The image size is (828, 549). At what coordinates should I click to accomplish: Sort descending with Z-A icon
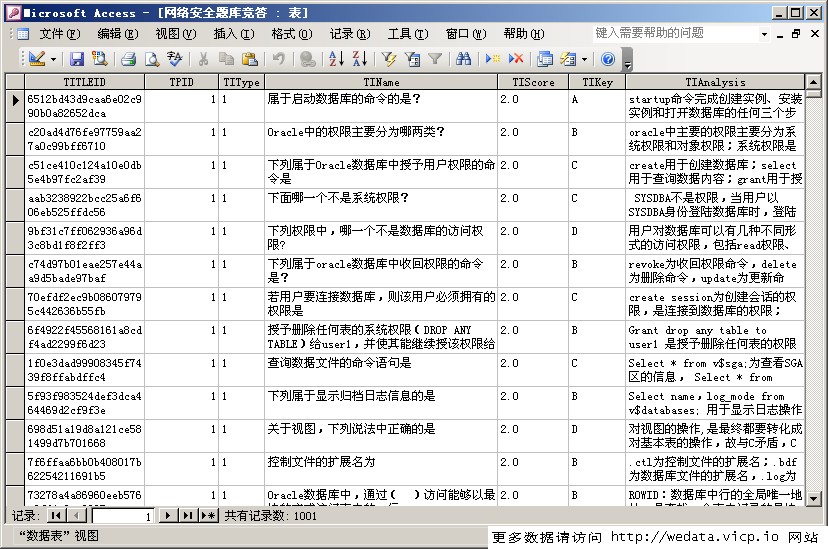pyautogui.click(x=360, y=59)
